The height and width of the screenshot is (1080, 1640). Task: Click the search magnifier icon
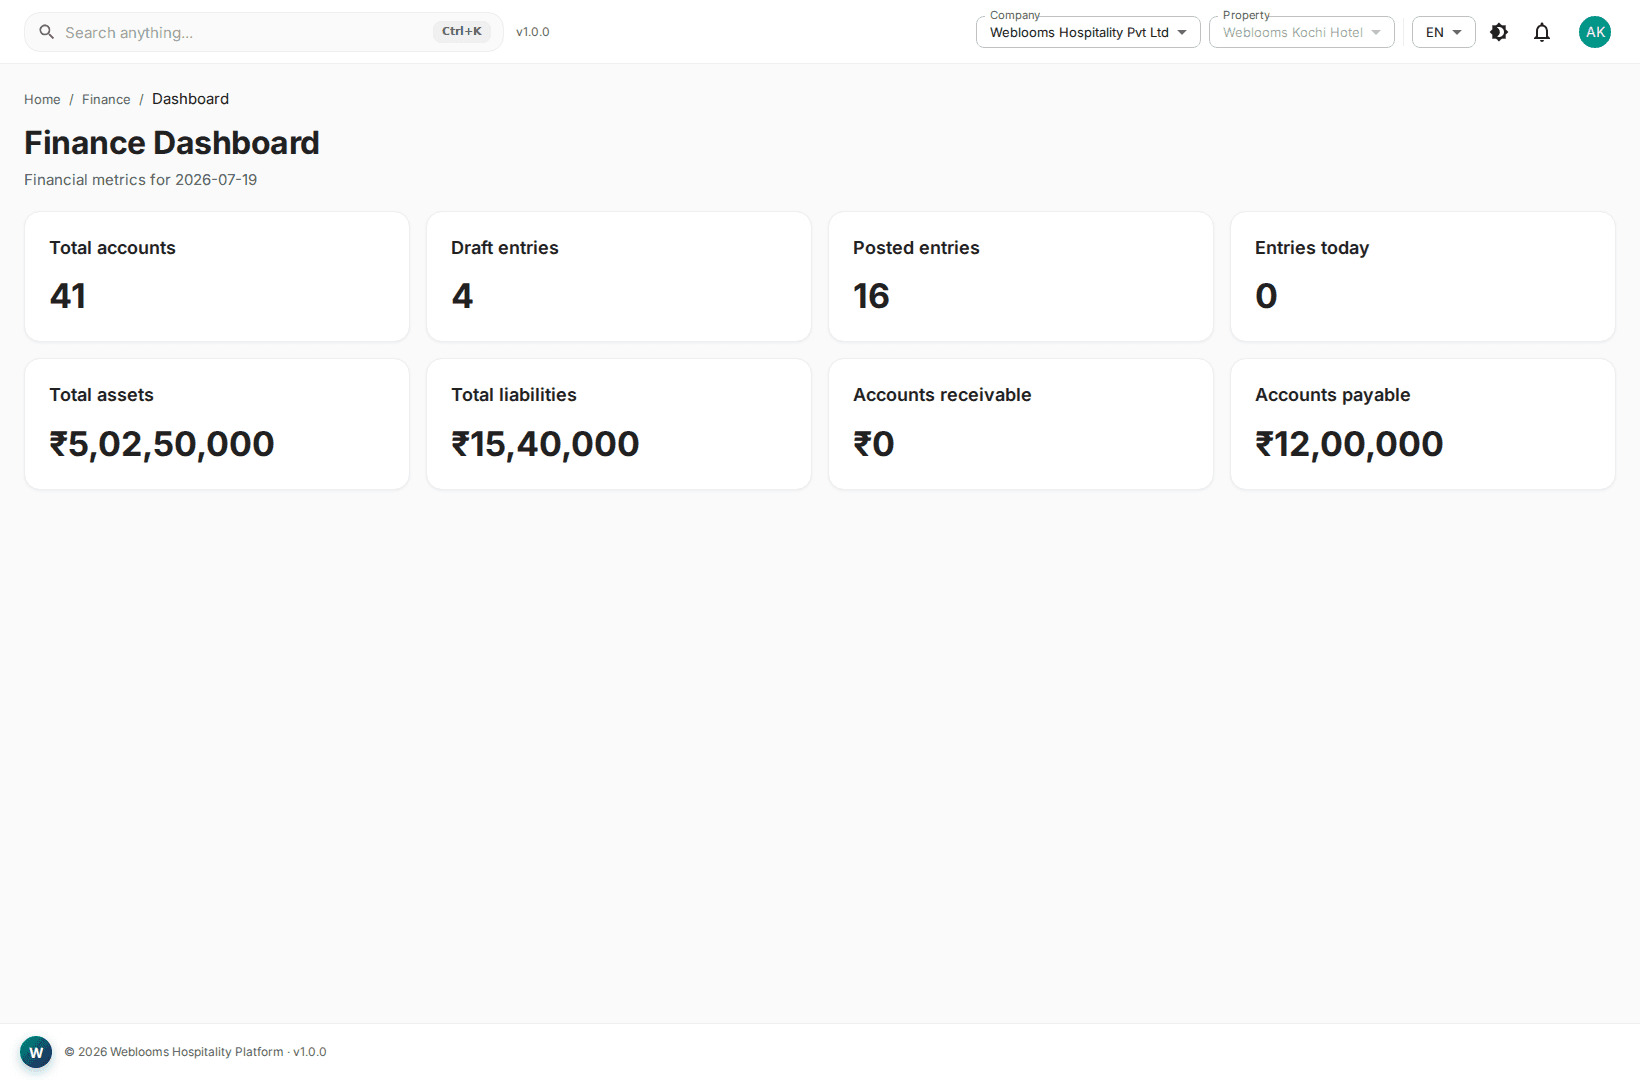point(46,32)
